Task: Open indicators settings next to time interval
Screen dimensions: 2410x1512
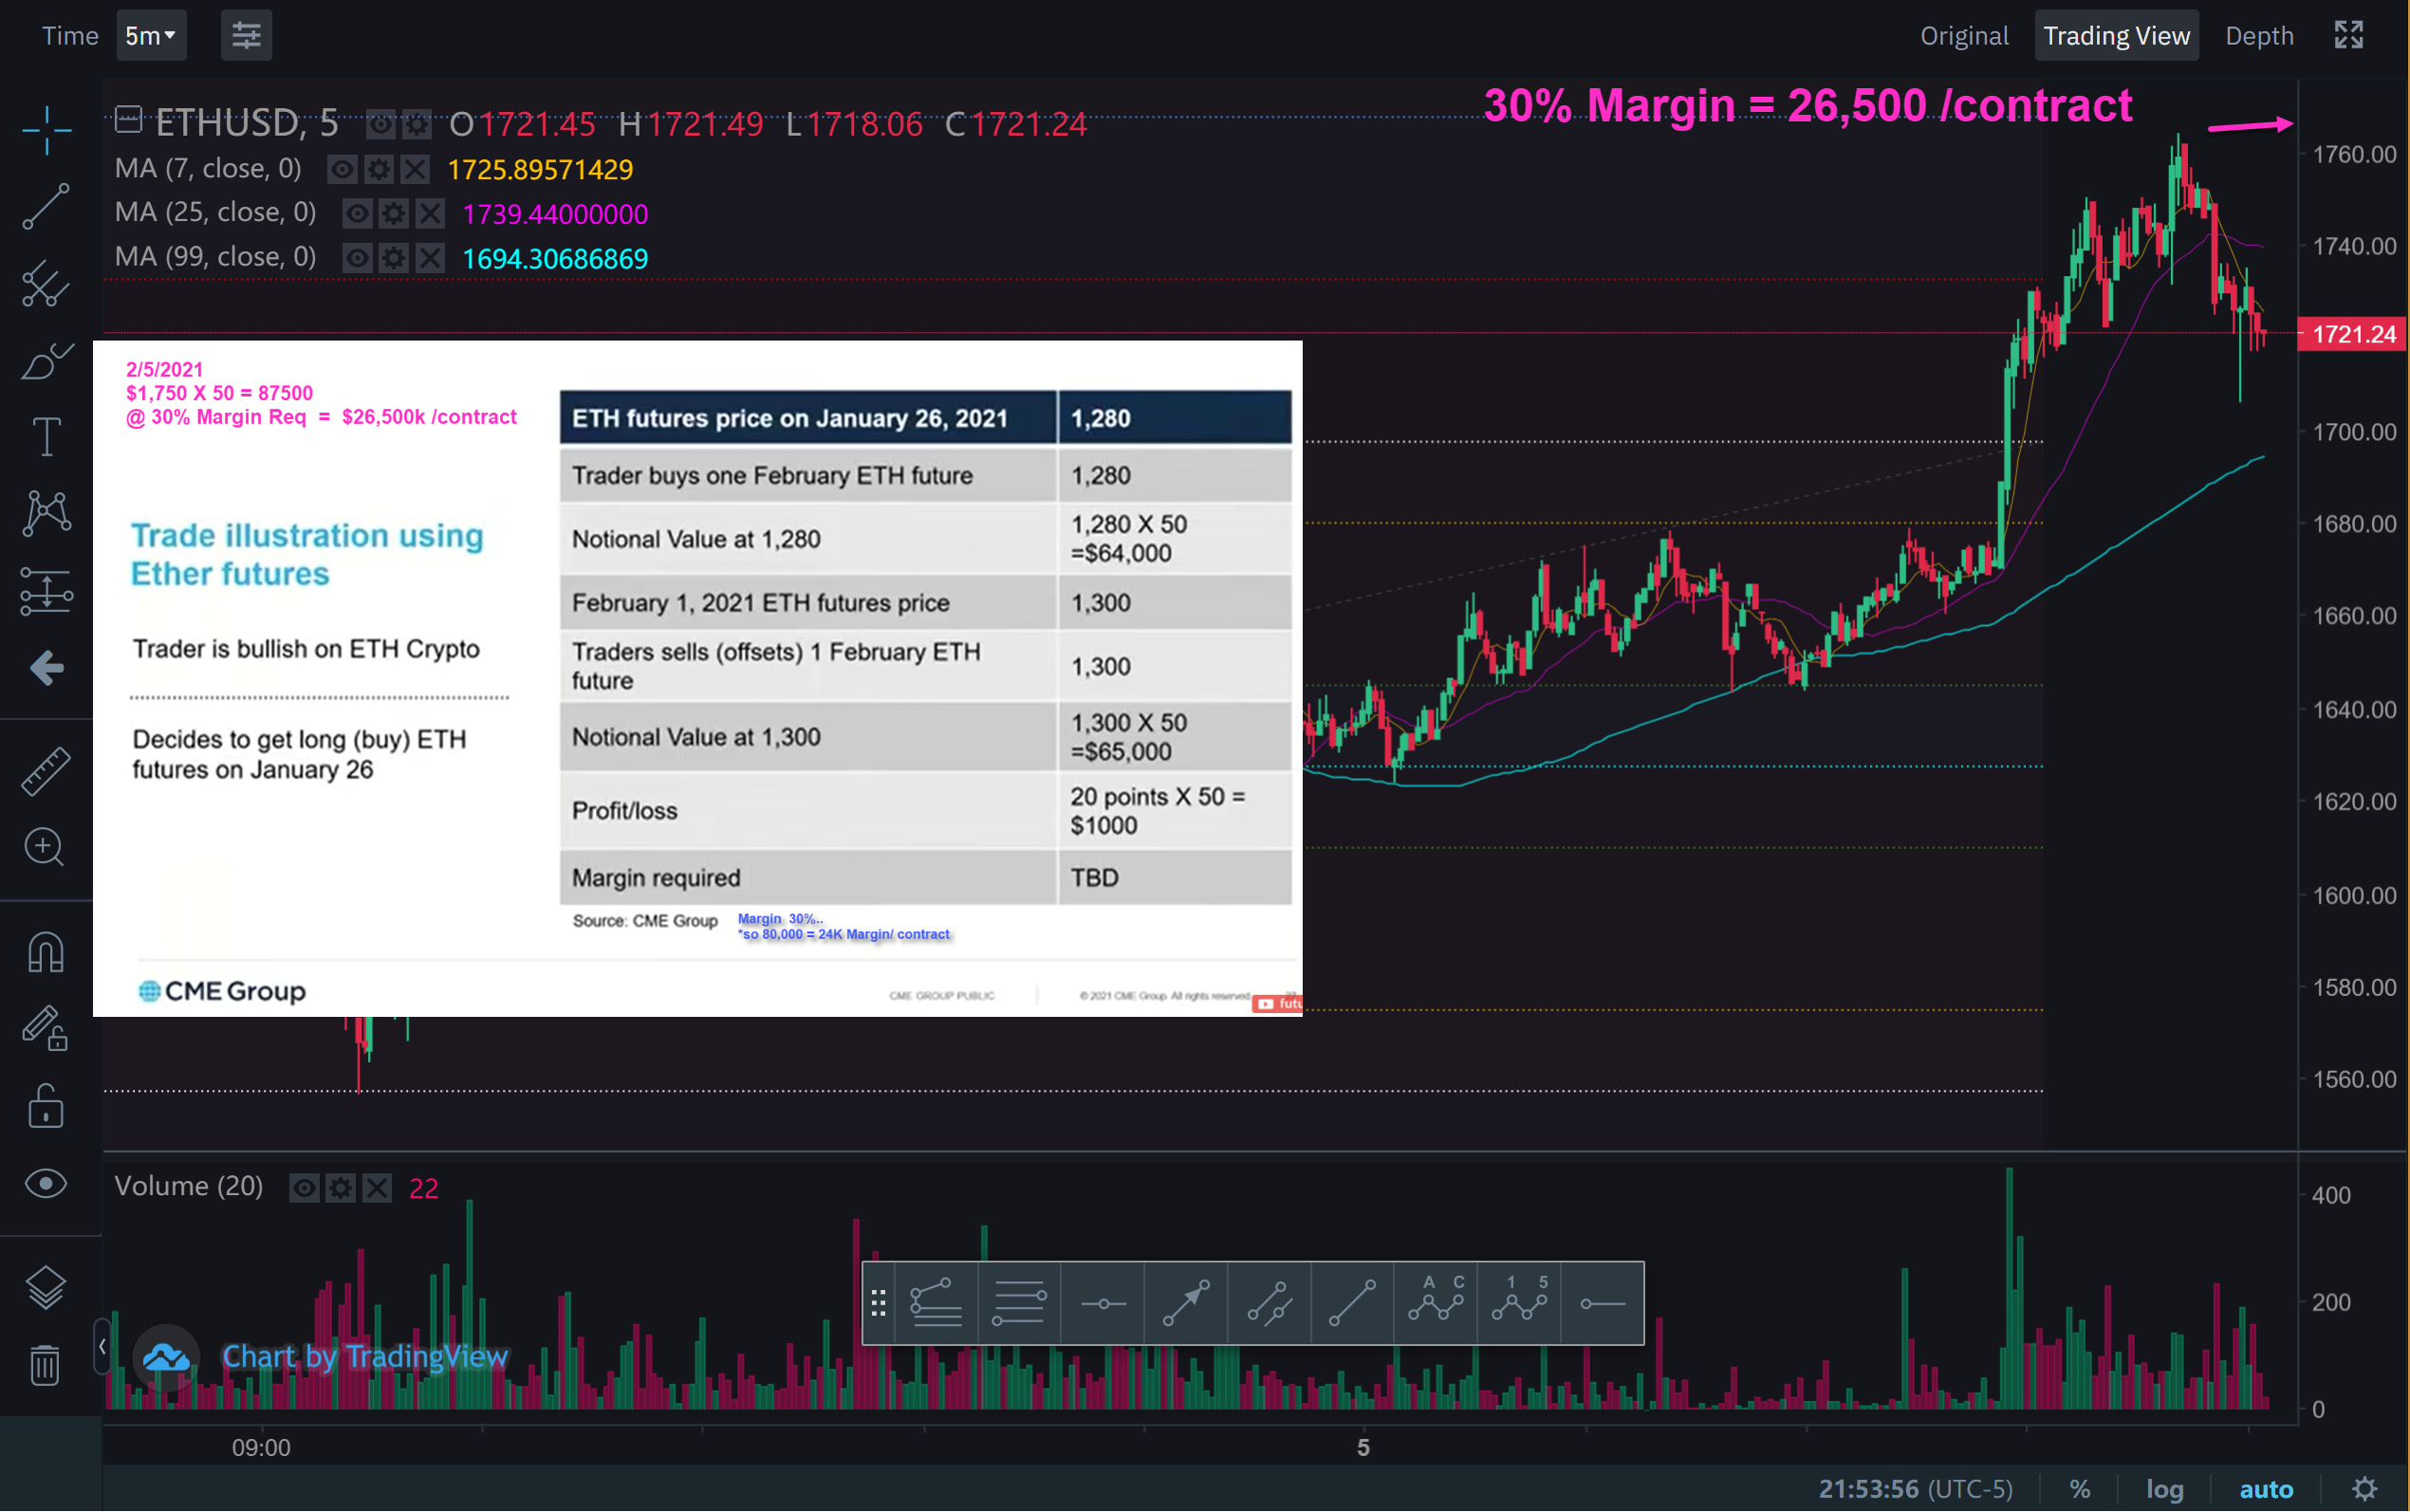Action: 246,36
